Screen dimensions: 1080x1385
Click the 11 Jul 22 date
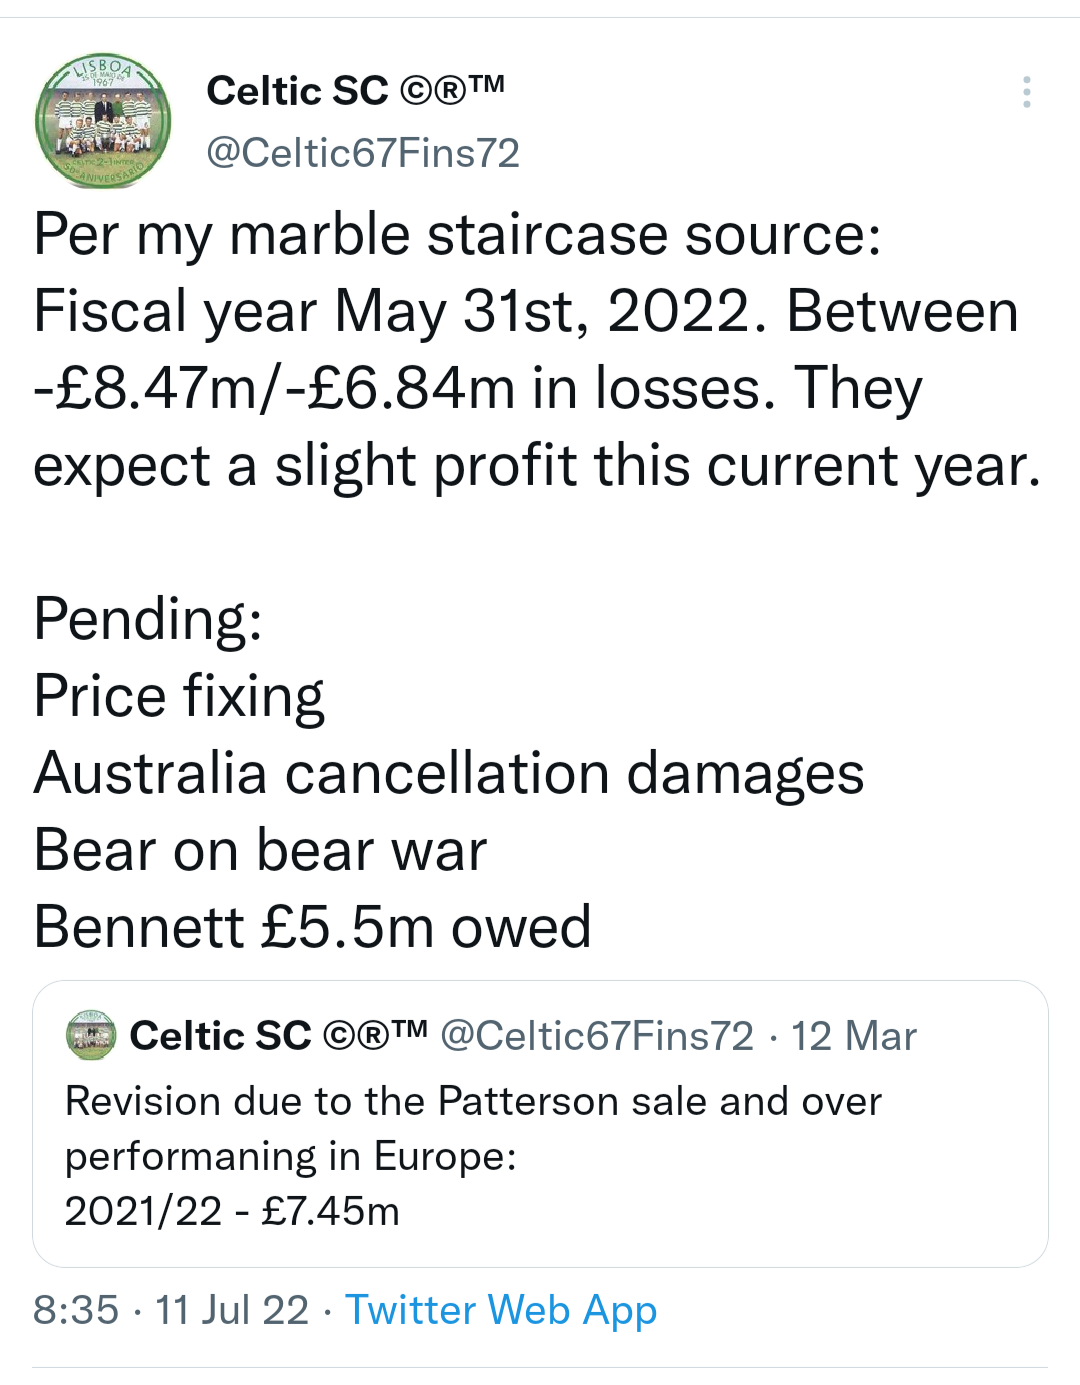[232, 1310]
